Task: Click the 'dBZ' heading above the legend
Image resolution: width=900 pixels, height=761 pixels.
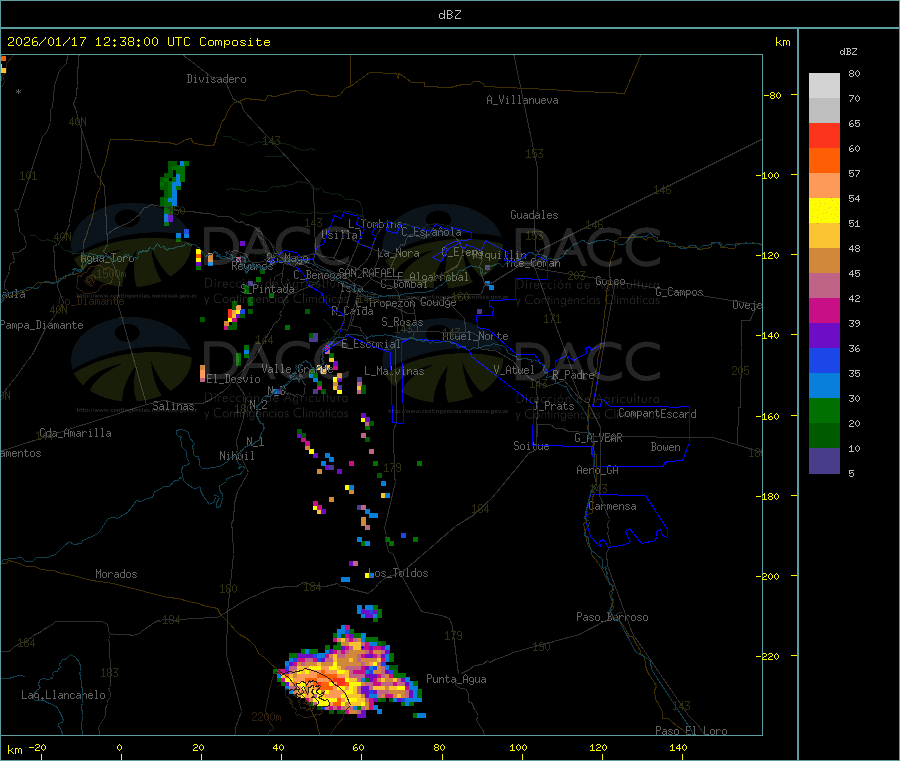Action: (848, 52)
